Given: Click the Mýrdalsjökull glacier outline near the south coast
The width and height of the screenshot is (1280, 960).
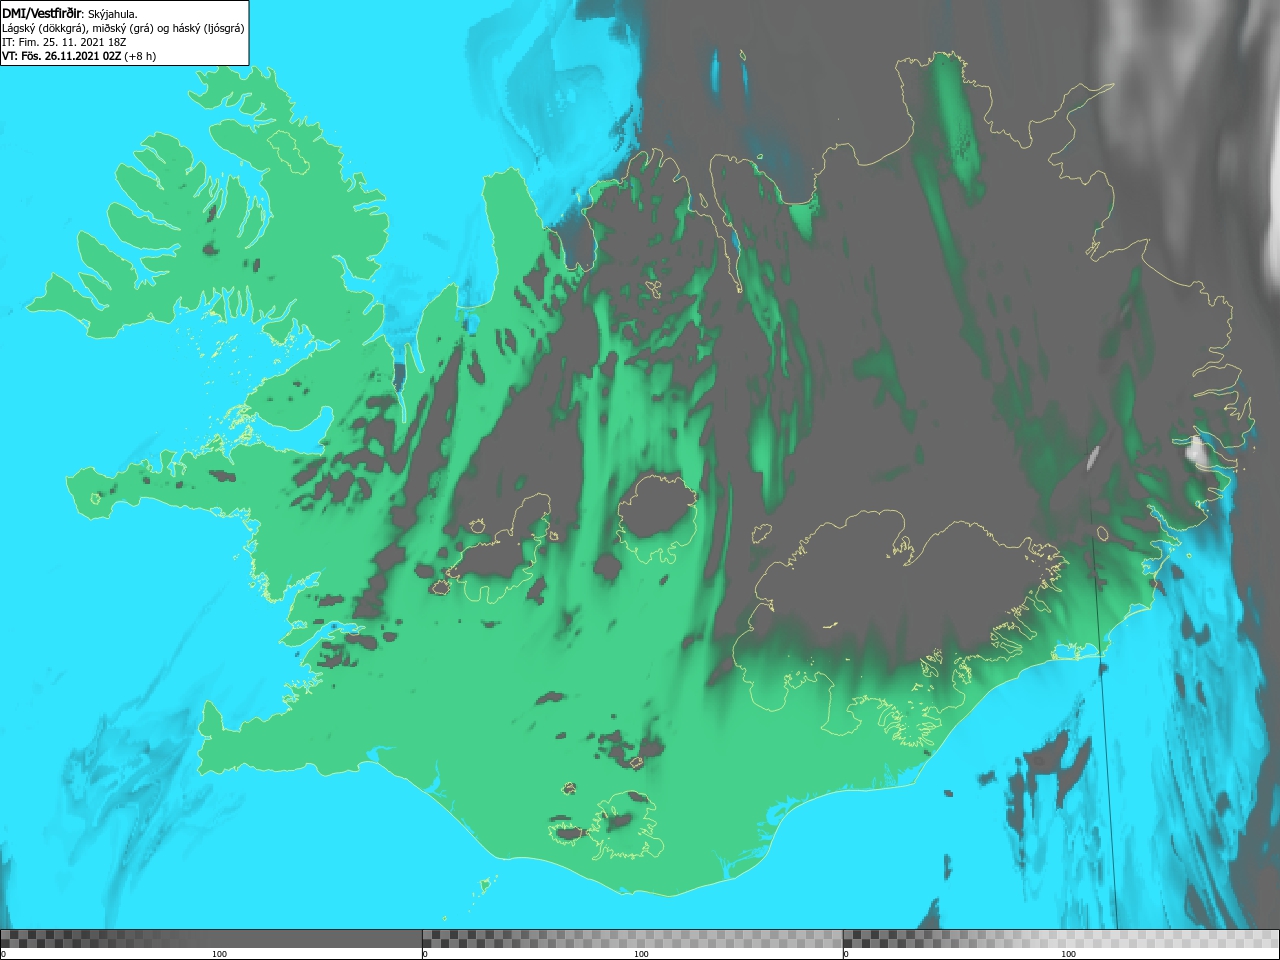Looking at the screenshot, I should pyautogui.click(x=627, y=826).
